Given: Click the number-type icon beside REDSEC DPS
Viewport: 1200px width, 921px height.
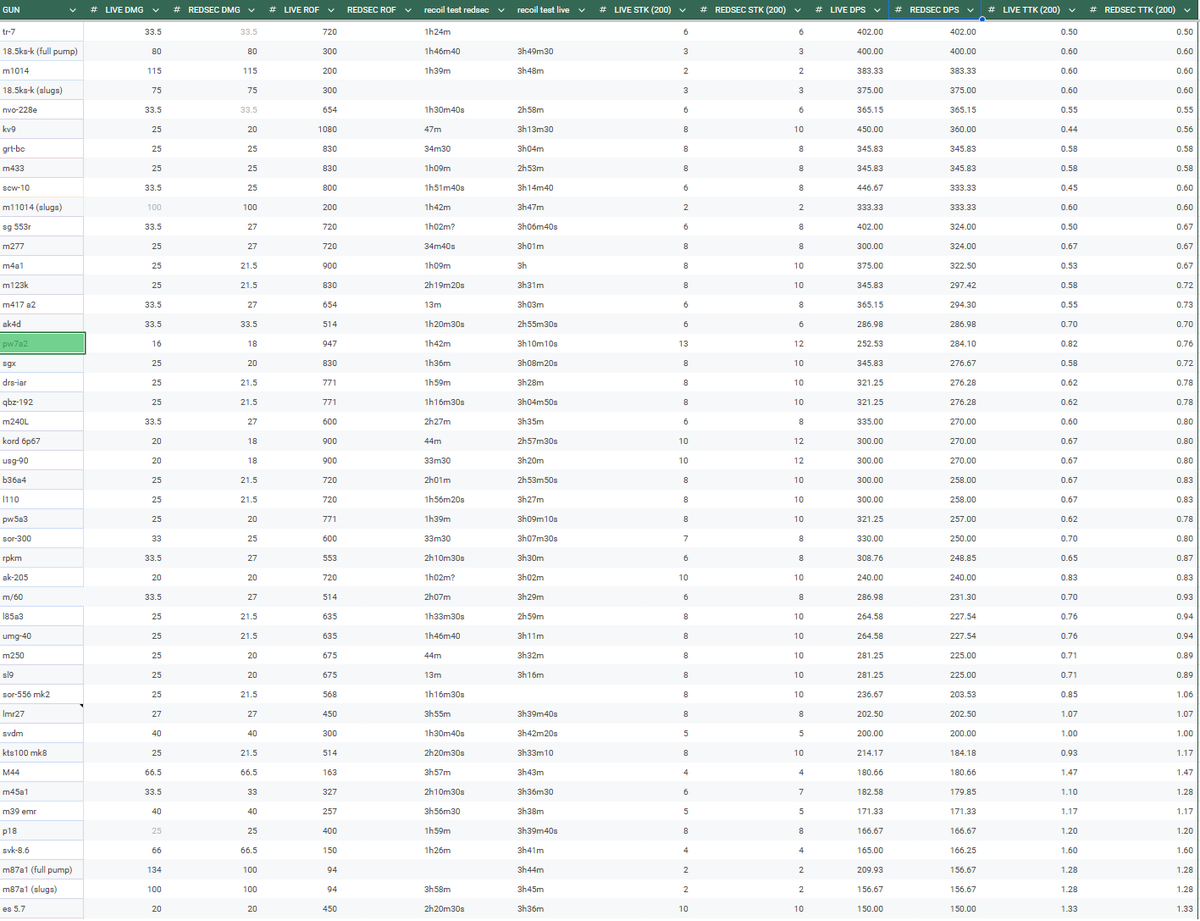Looking at the screenshot, I should 898,11.
